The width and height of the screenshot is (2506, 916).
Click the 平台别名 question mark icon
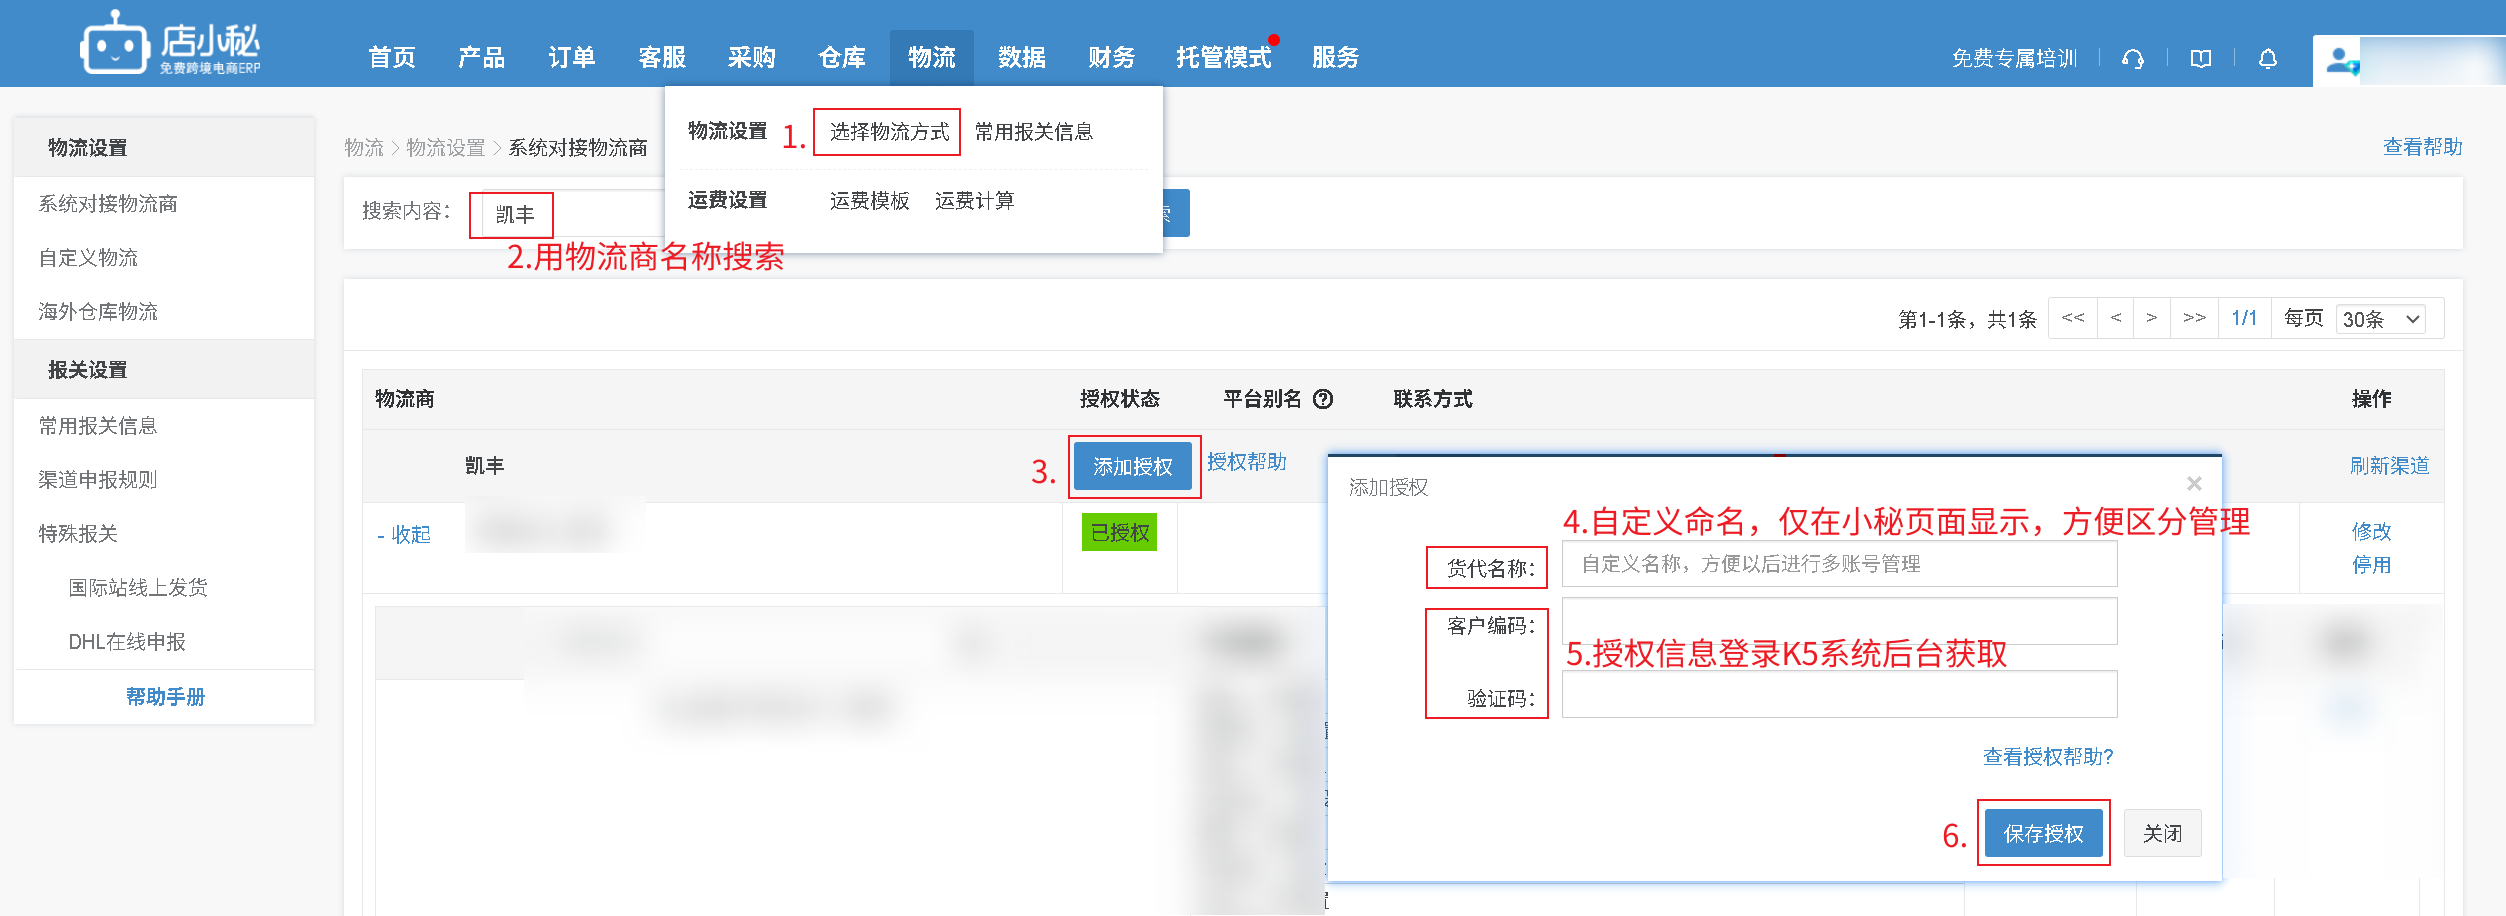click(x=1322, y=399)
